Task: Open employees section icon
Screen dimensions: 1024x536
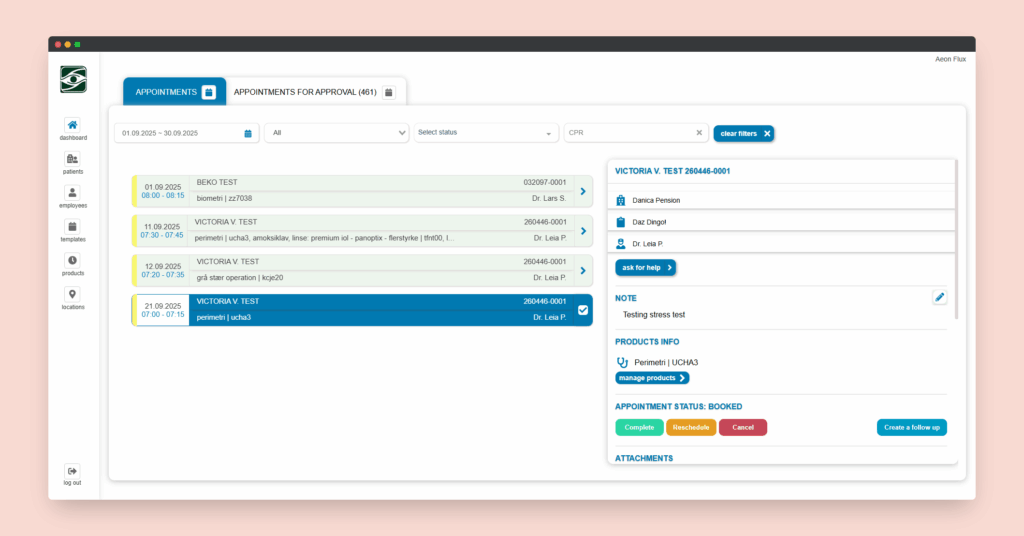Action: tap(72, 193)
